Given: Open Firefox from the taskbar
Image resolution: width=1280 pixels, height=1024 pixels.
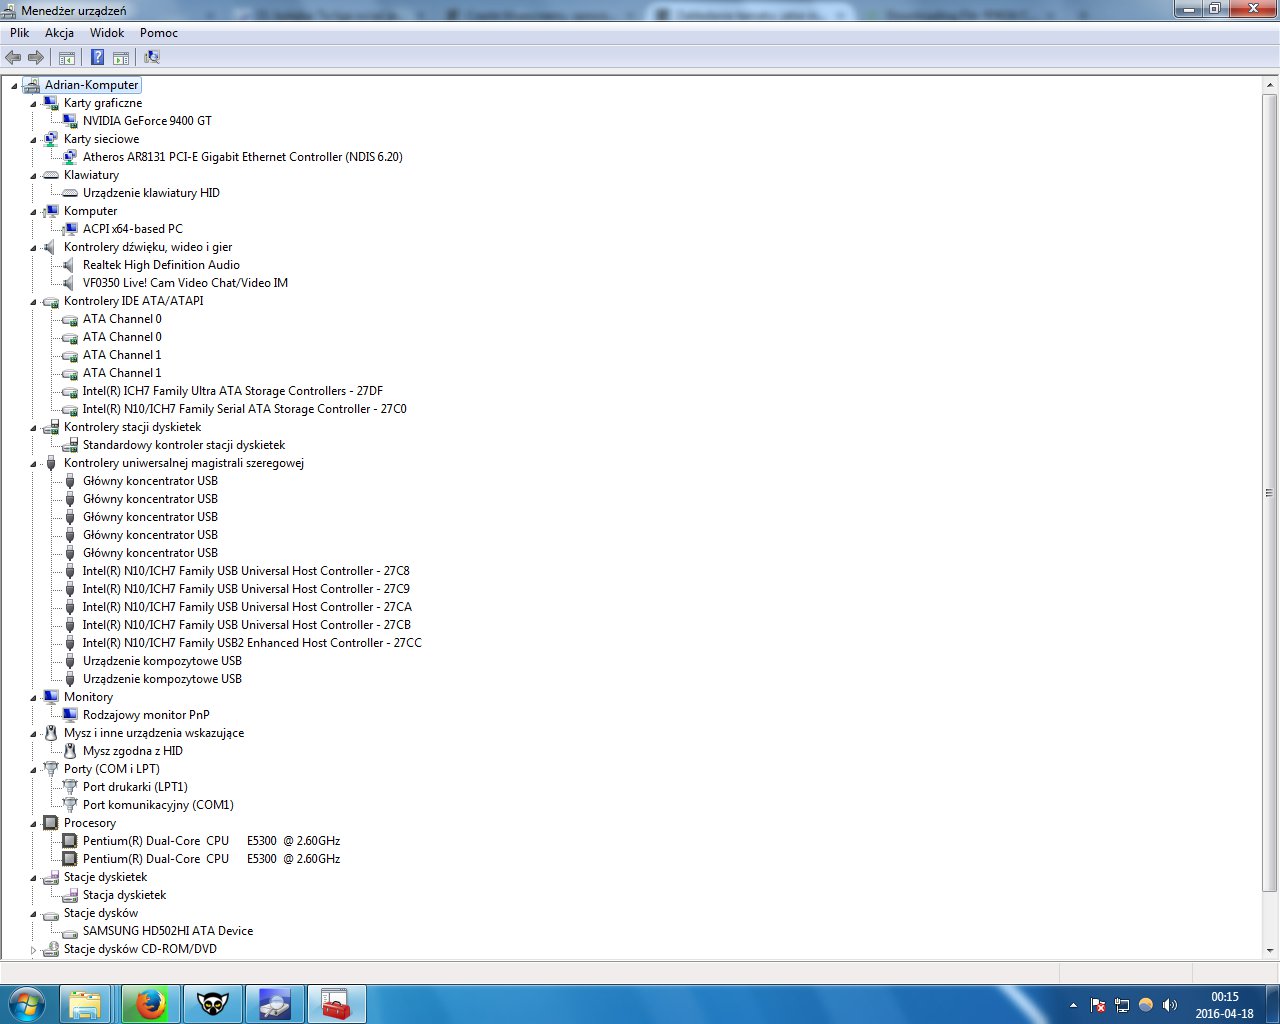Looking at the screenshot, I should (x=151, y=1004).
